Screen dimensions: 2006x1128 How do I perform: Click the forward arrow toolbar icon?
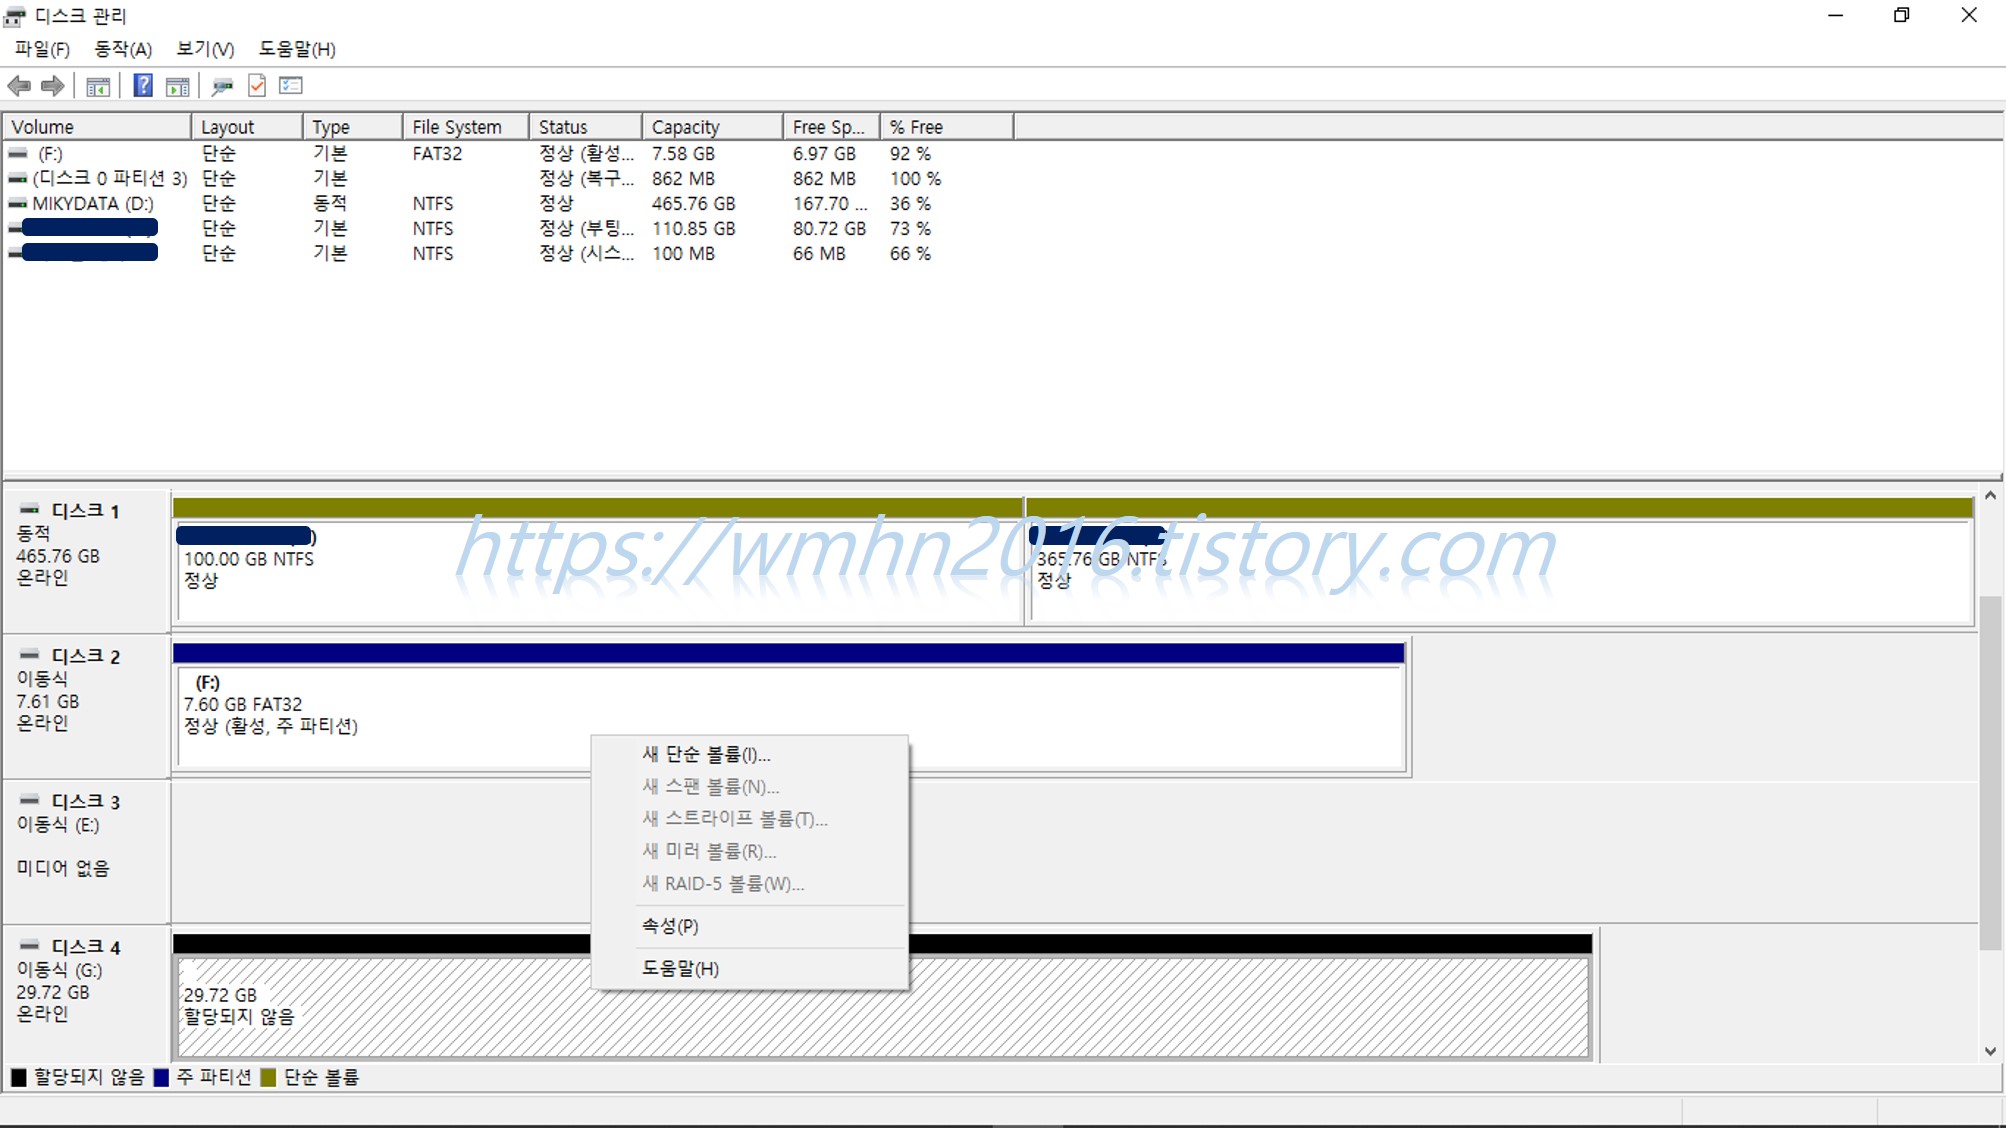point(53,86)
